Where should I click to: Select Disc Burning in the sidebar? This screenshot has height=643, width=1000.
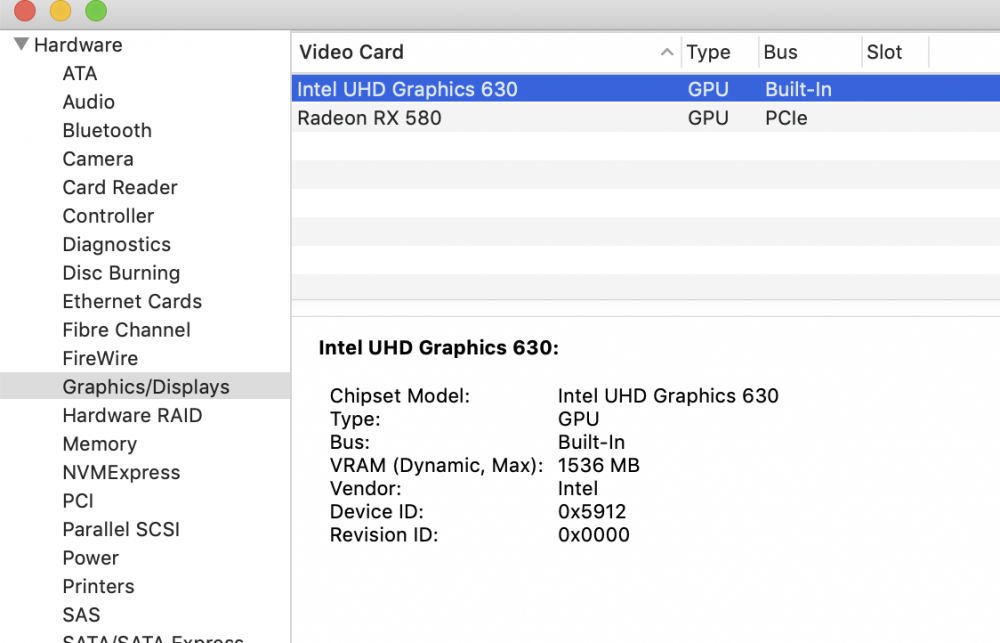(121, 273)
